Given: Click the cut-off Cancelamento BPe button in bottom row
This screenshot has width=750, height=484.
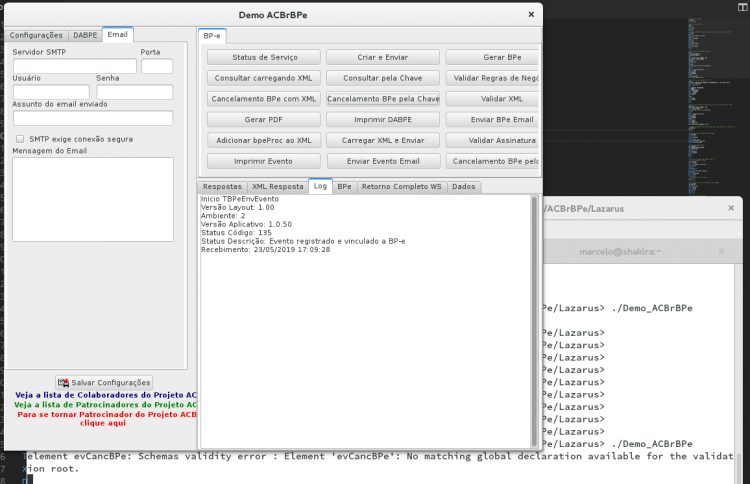Looking at the screenshot, I should (x=492, y=161).
